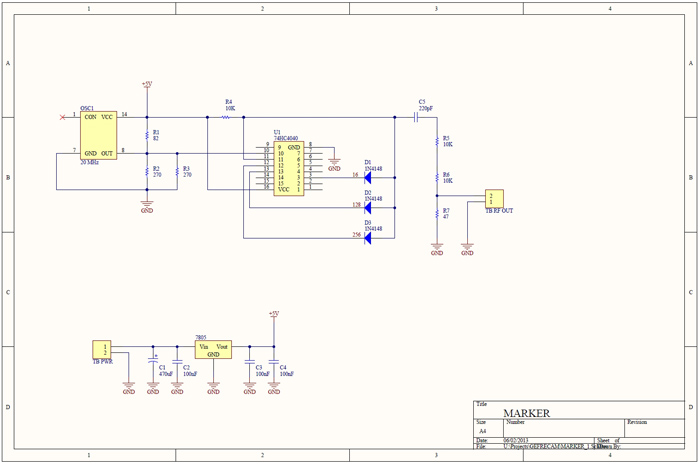This screenshot has width=700, height=464.
Task: Click the TB PWR terminal block
Action: pos(101,349)
